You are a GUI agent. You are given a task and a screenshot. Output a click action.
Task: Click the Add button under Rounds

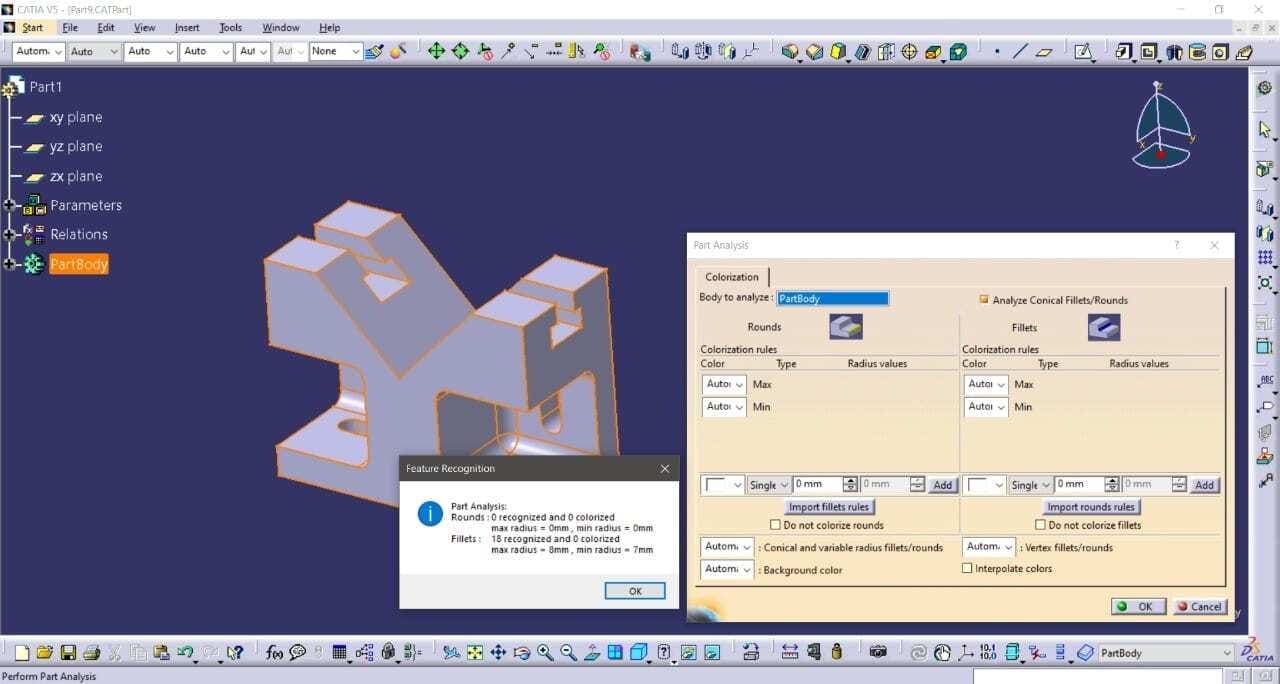942,485
